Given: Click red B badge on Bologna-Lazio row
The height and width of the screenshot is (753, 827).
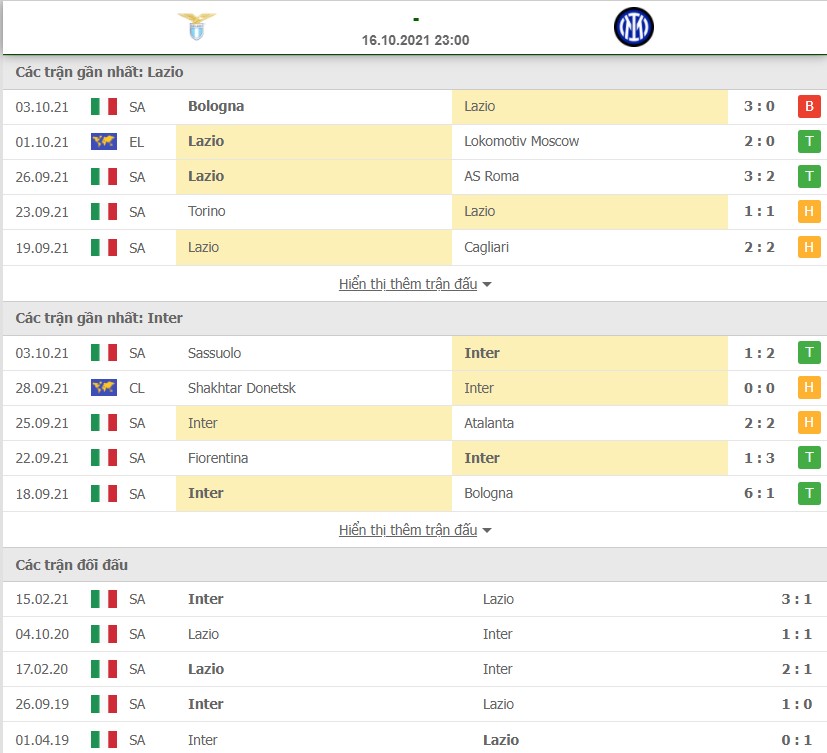Looking at the screenshot, I should [809, 107].
